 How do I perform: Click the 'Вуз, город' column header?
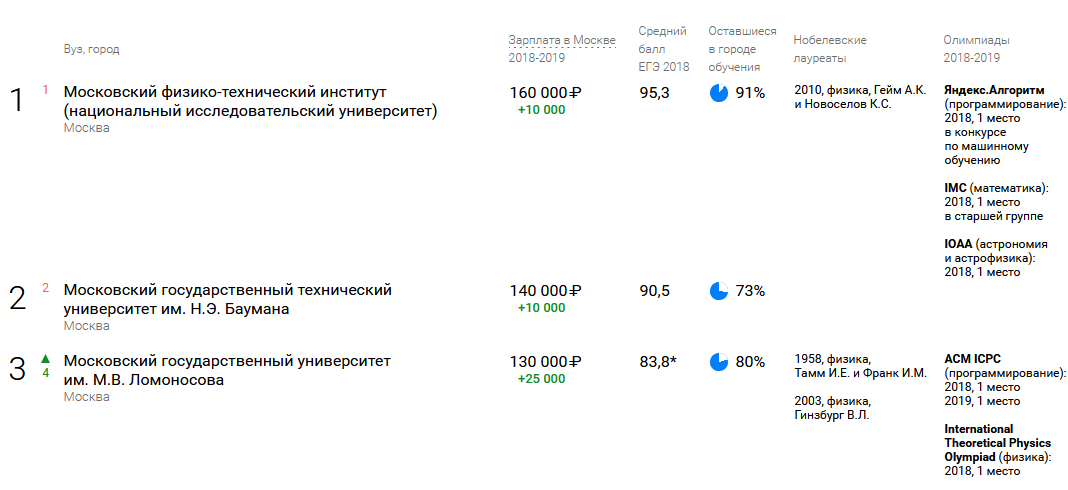click(x=91, y=49)
